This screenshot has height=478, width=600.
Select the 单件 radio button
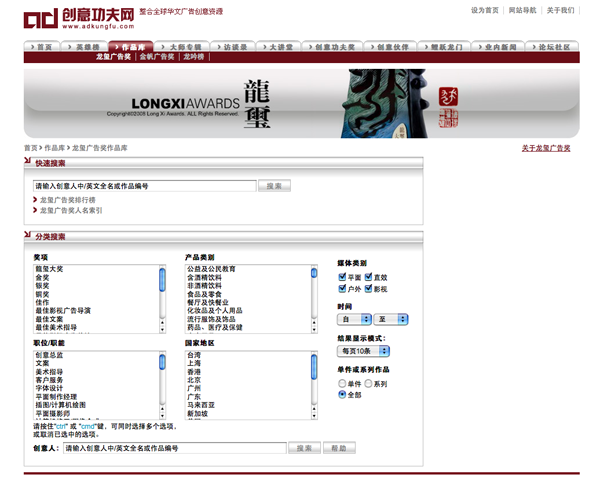342,383
